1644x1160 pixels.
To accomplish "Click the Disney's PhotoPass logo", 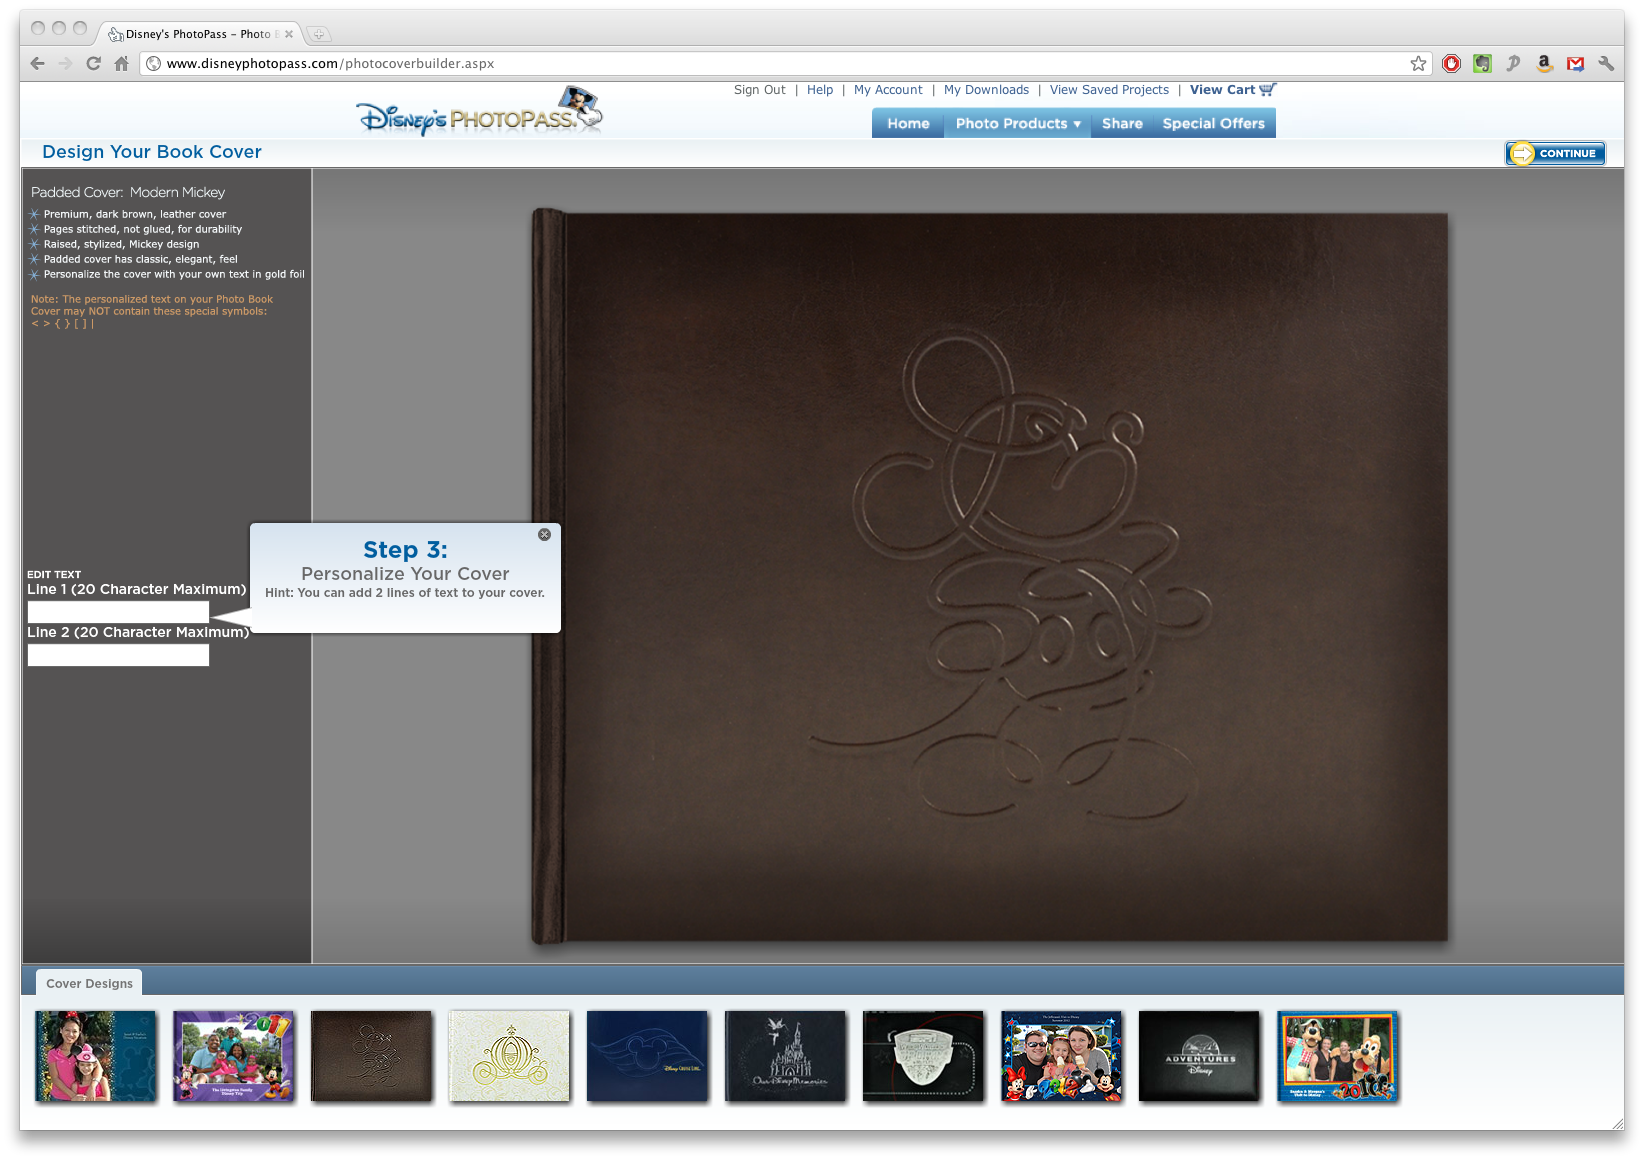I will pyautogui.click(x=480, y=112).
